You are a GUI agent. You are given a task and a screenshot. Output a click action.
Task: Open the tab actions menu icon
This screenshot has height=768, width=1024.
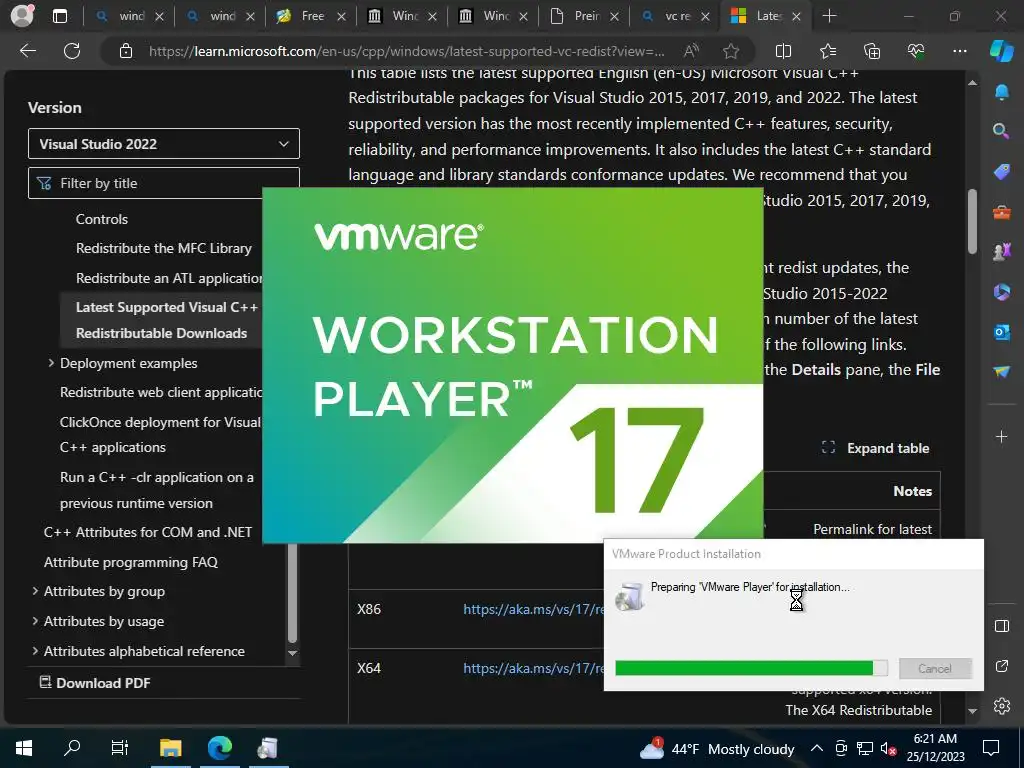59,16
